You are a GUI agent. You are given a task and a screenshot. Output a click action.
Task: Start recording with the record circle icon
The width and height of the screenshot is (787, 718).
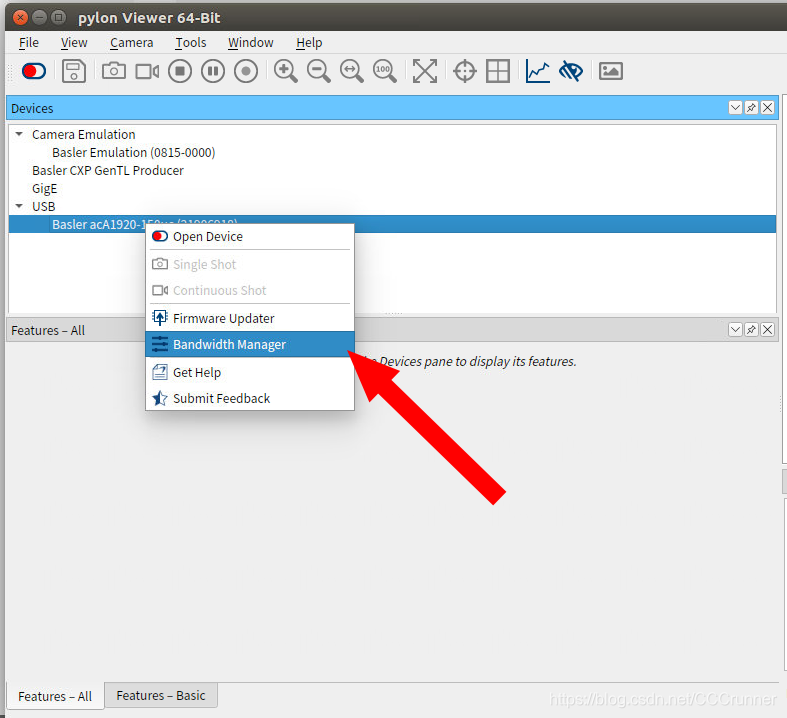click(x=246, y=71)
